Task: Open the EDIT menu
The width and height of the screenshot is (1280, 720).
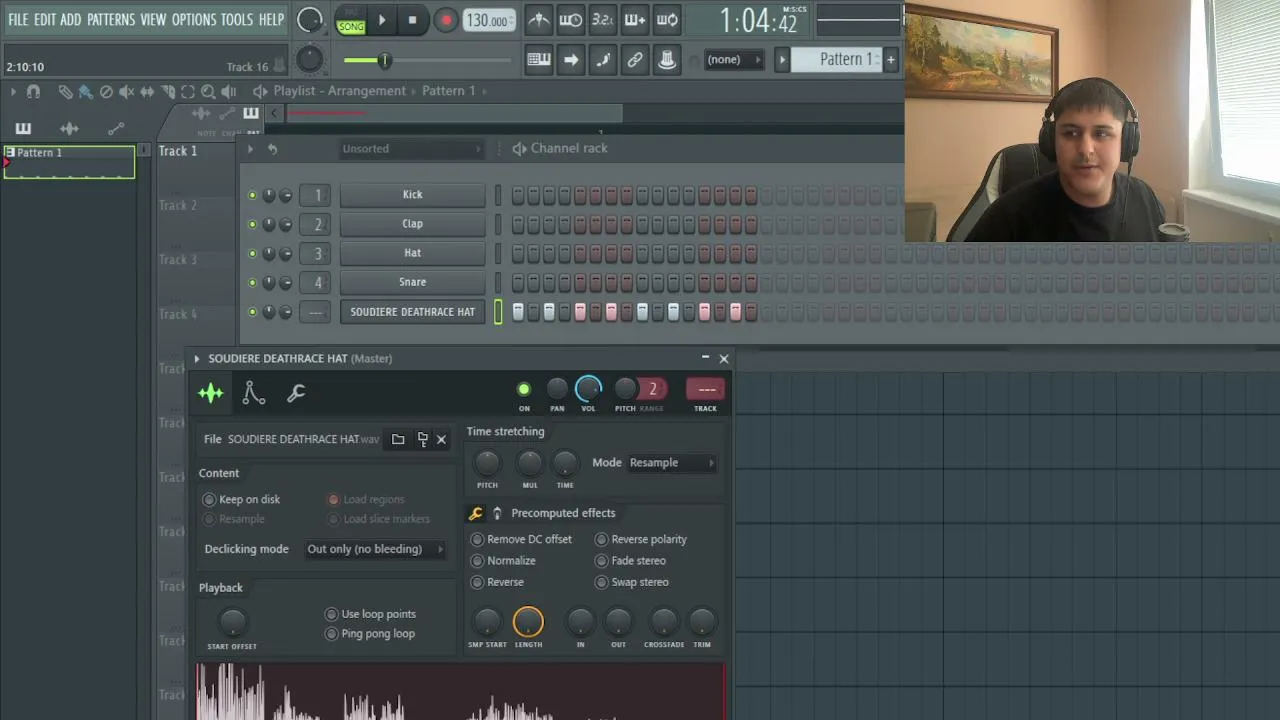Action: [45, 20]
